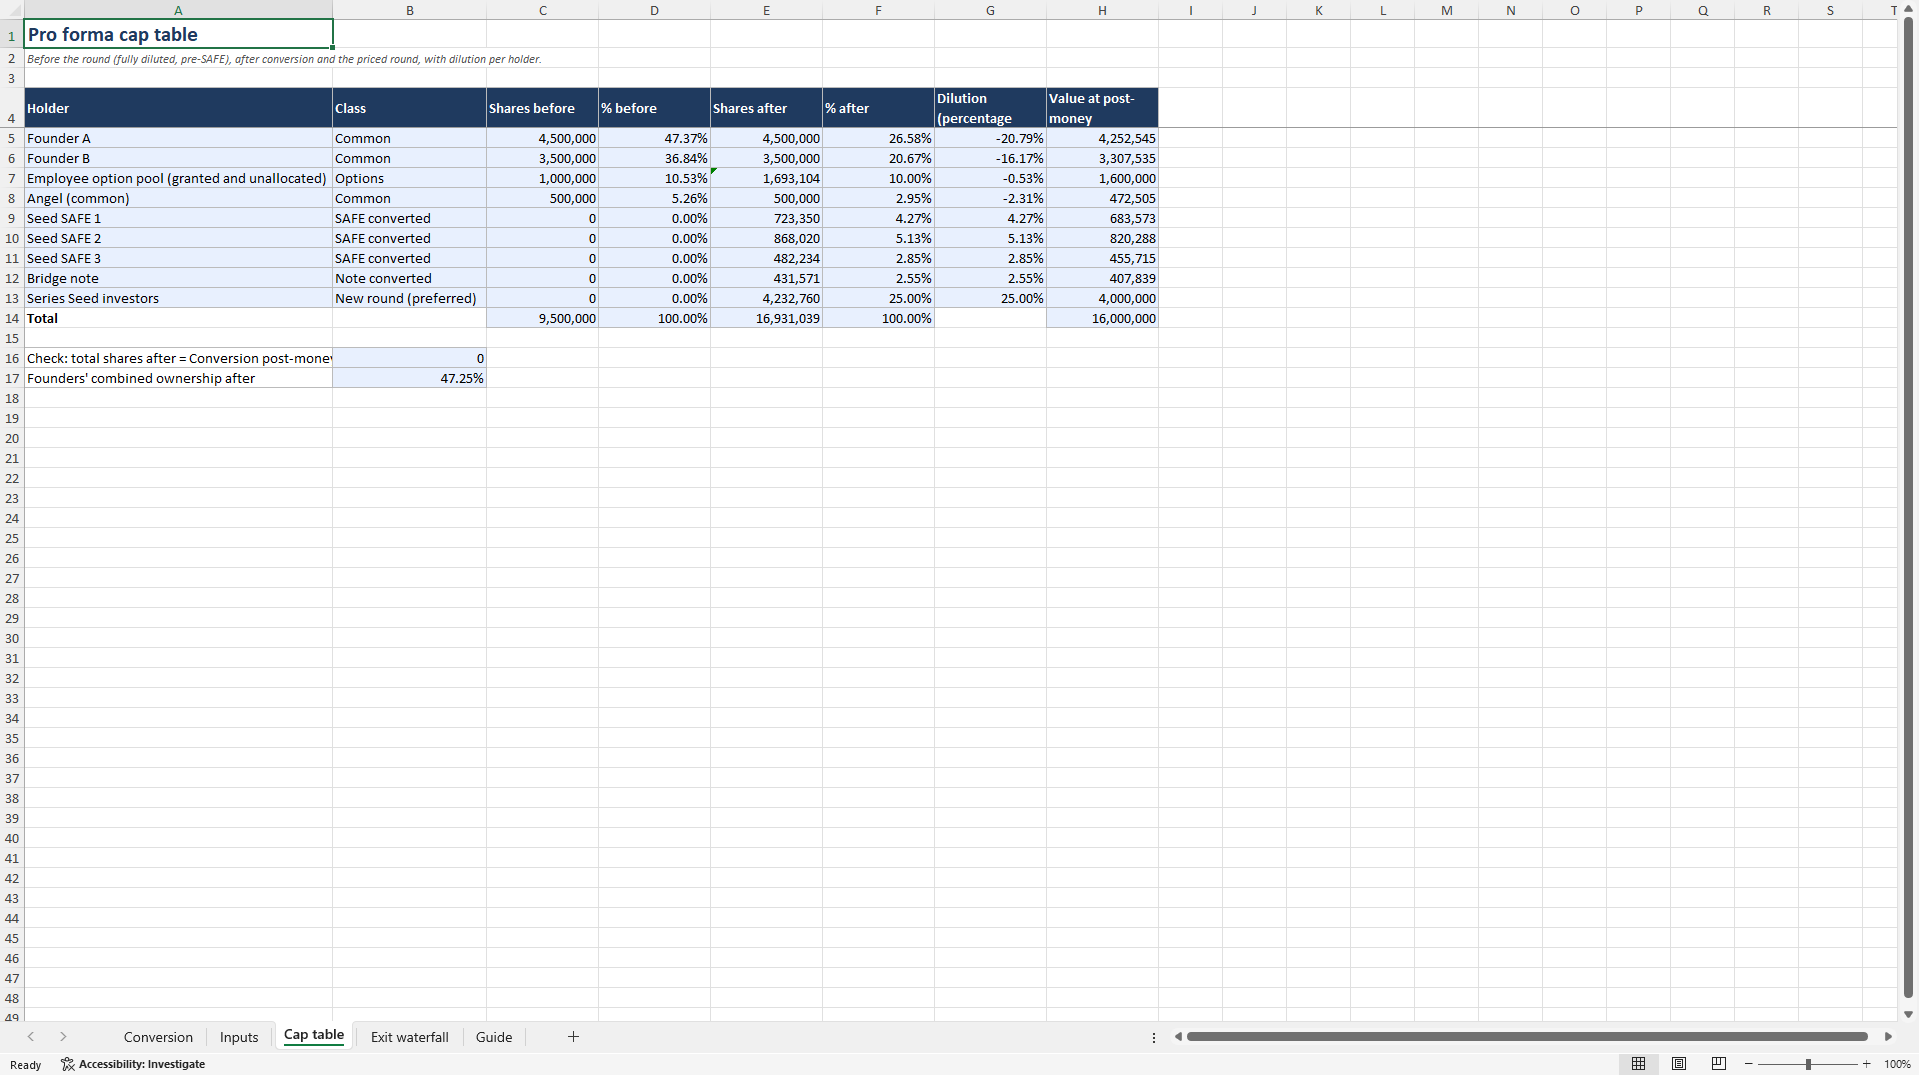Click the 'Shares after' header cell
Screen dimensions: 1919x1075
[x=766, y=108]
